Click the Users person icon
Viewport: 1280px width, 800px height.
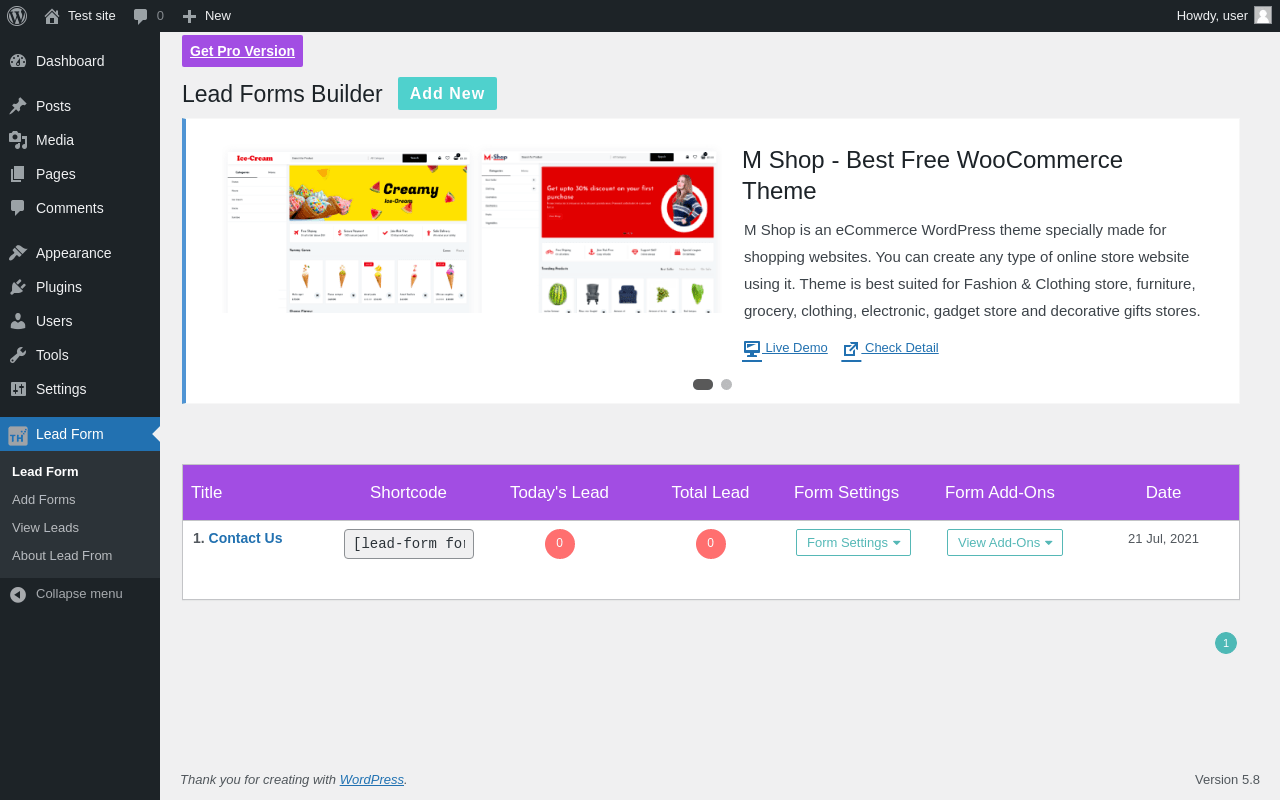pos(18,321)
